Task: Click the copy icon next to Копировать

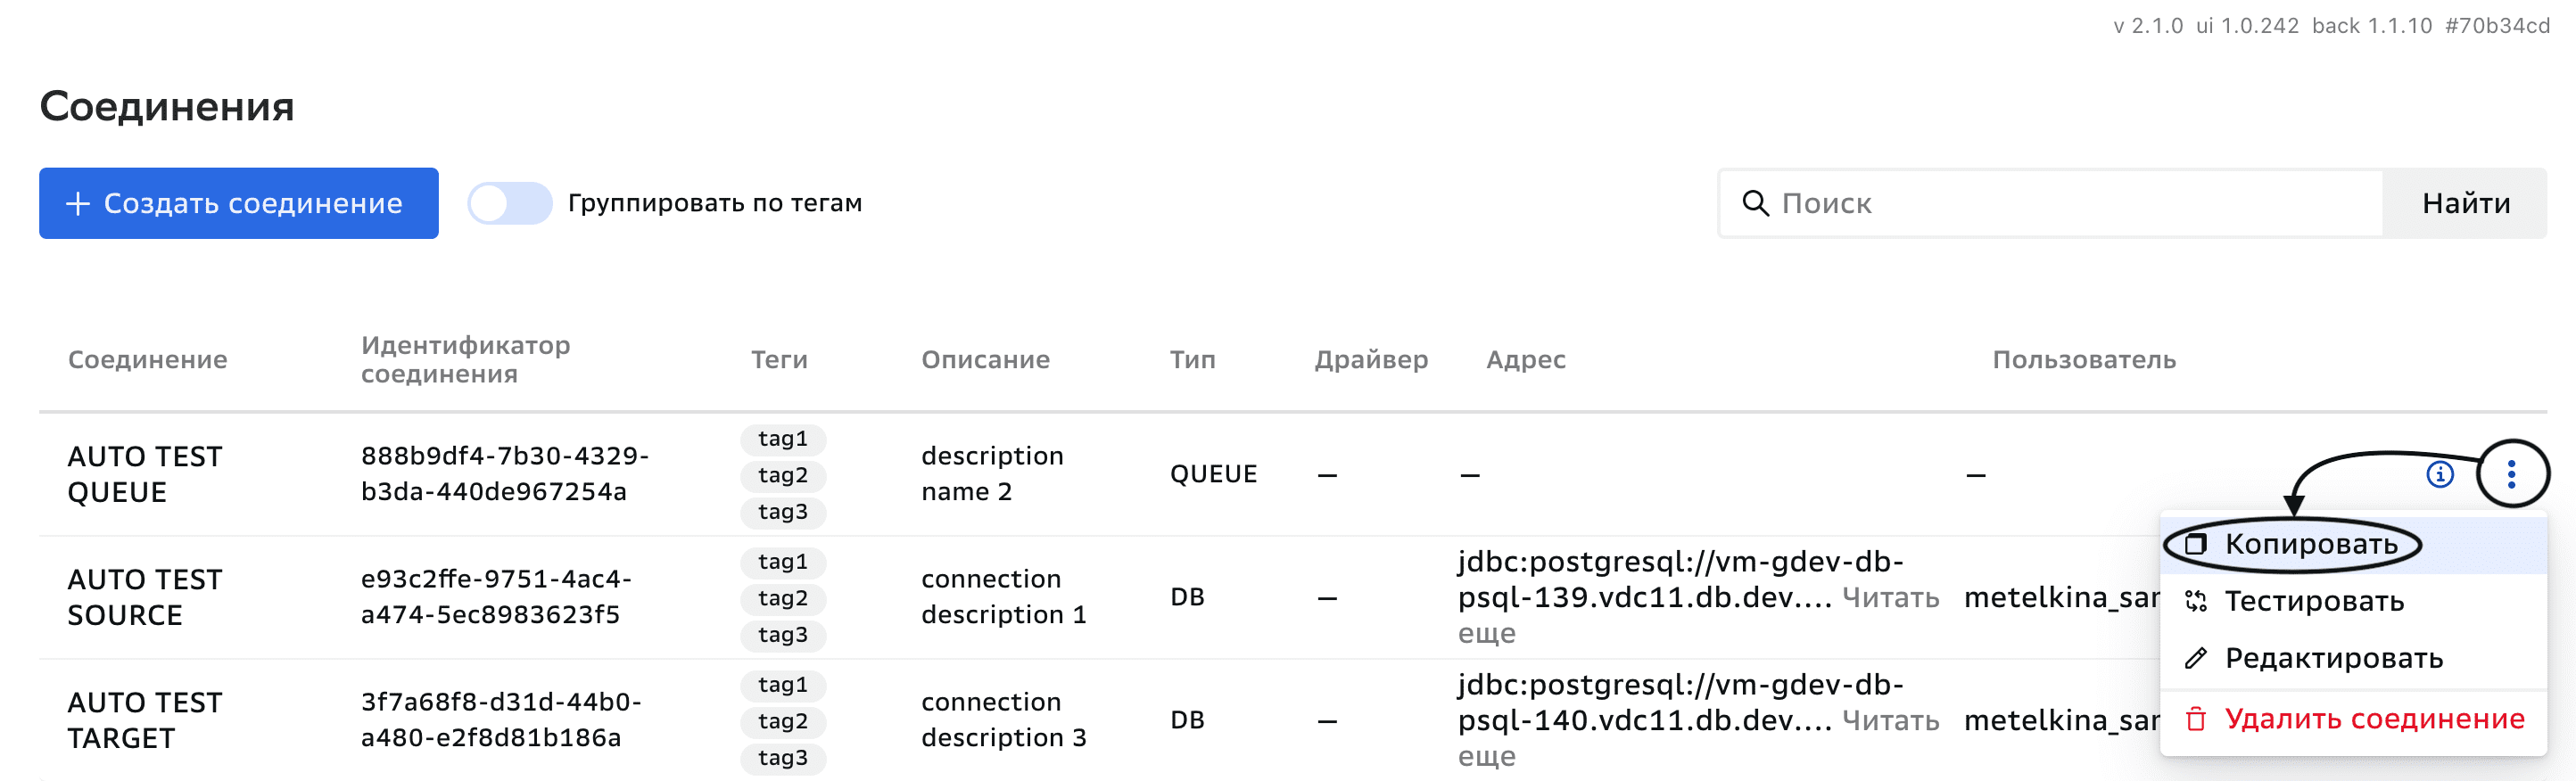Action: click(x=2196, y=544)
